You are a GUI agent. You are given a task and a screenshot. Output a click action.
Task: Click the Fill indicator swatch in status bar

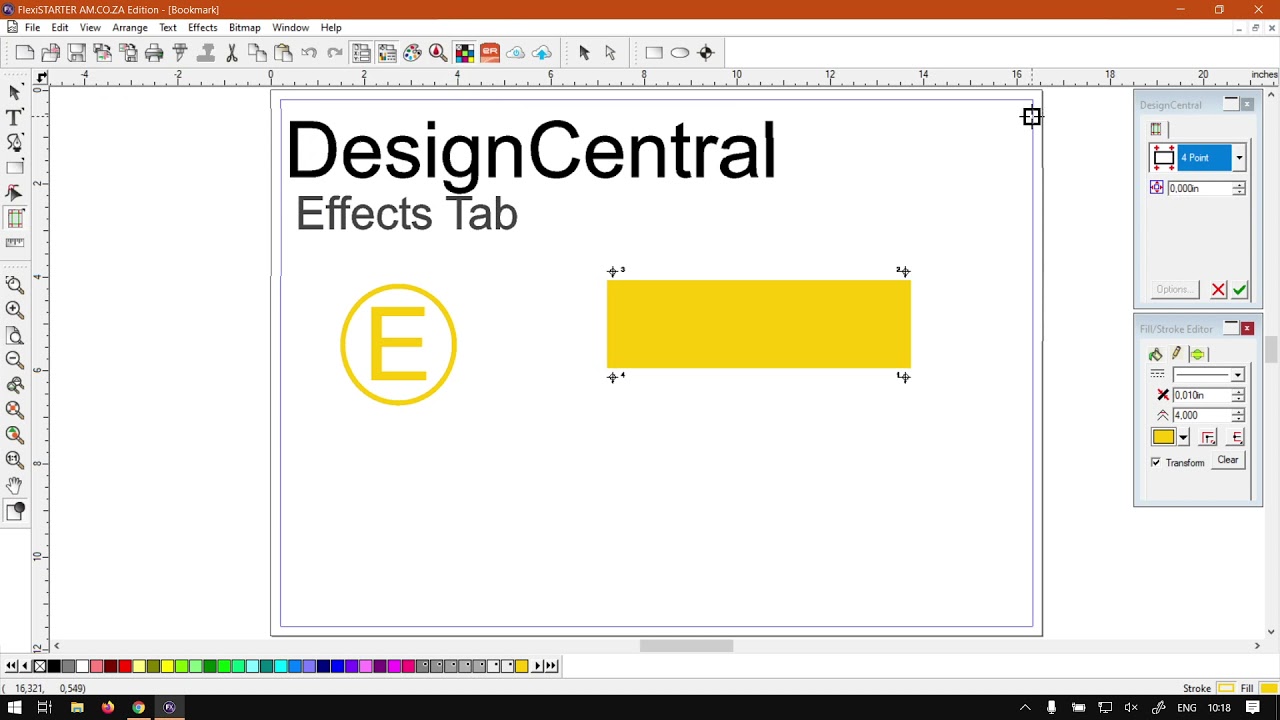coord(1267,688)
